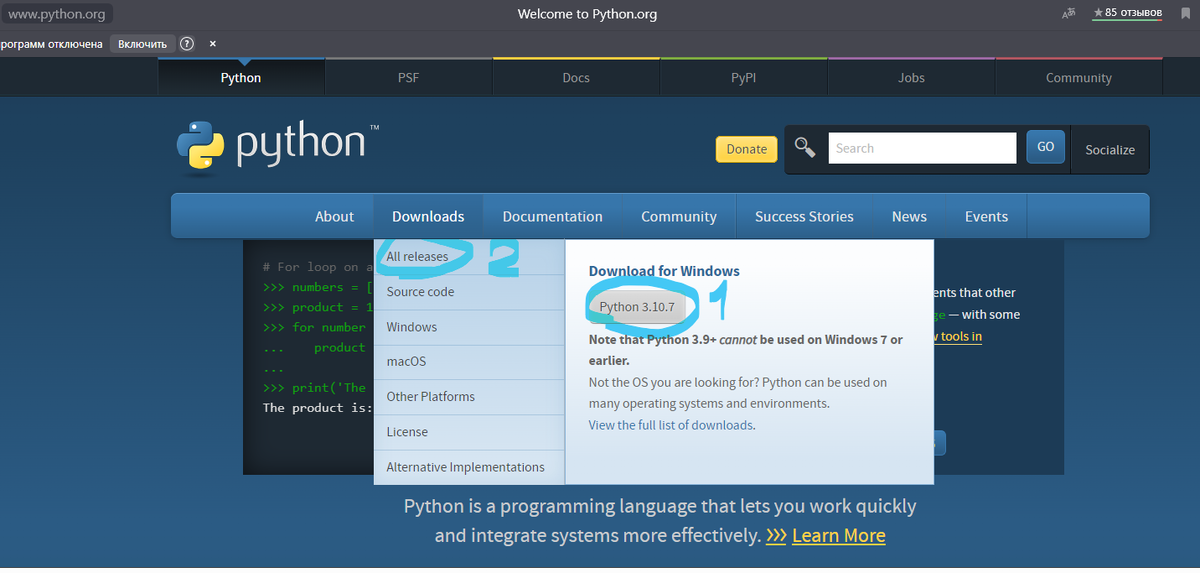The width and height of the screenshot is (1200, 573).
Task: Switch to the Community top tab
Action: pos(1079,77)
